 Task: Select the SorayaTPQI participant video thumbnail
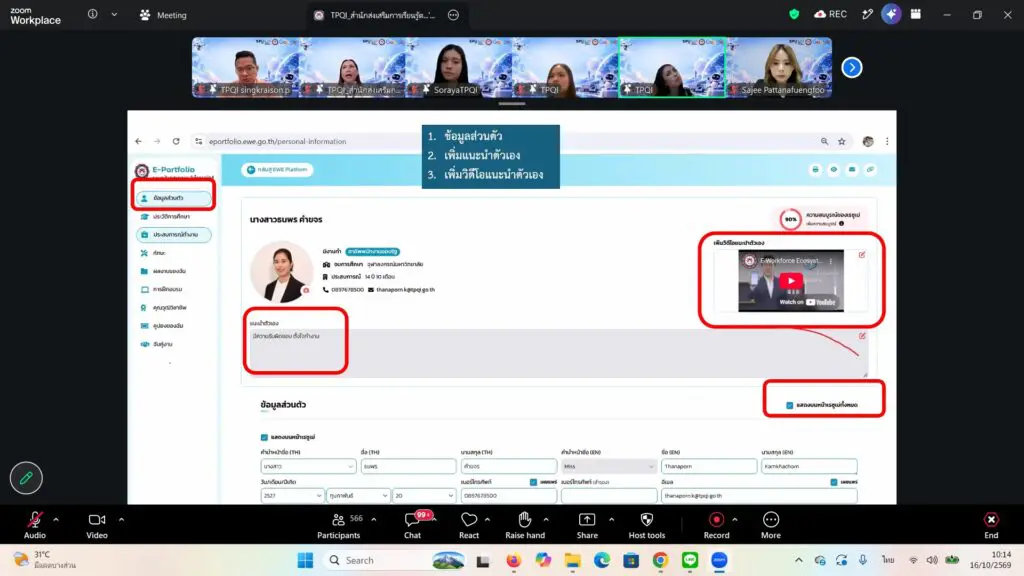click(458, 67)
